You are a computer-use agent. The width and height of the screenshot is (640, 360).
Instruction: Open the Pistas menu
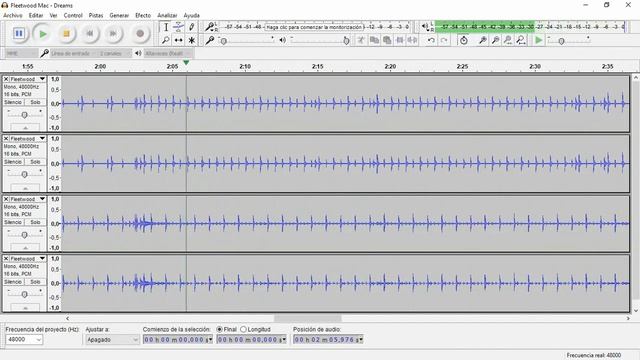96,15
